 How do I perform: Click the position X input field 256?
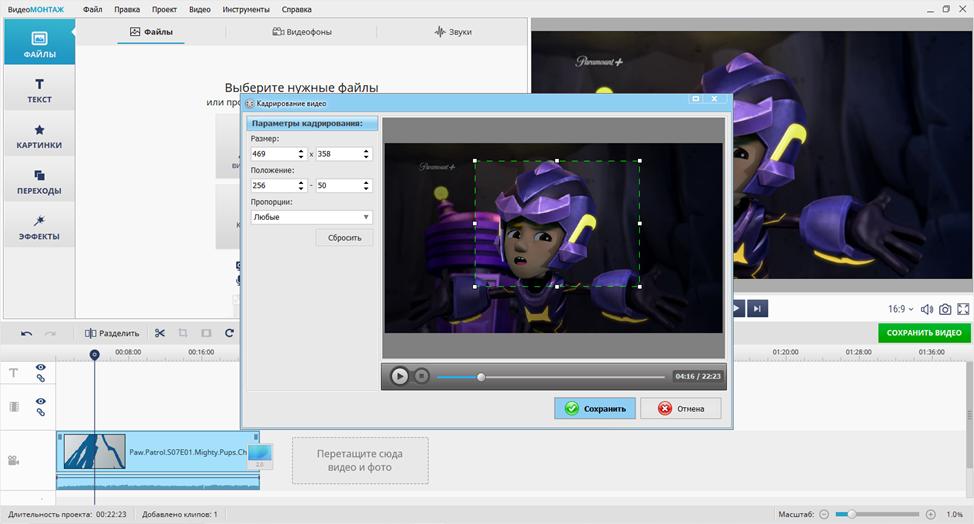pyautogui.click(x=274, y=186)
